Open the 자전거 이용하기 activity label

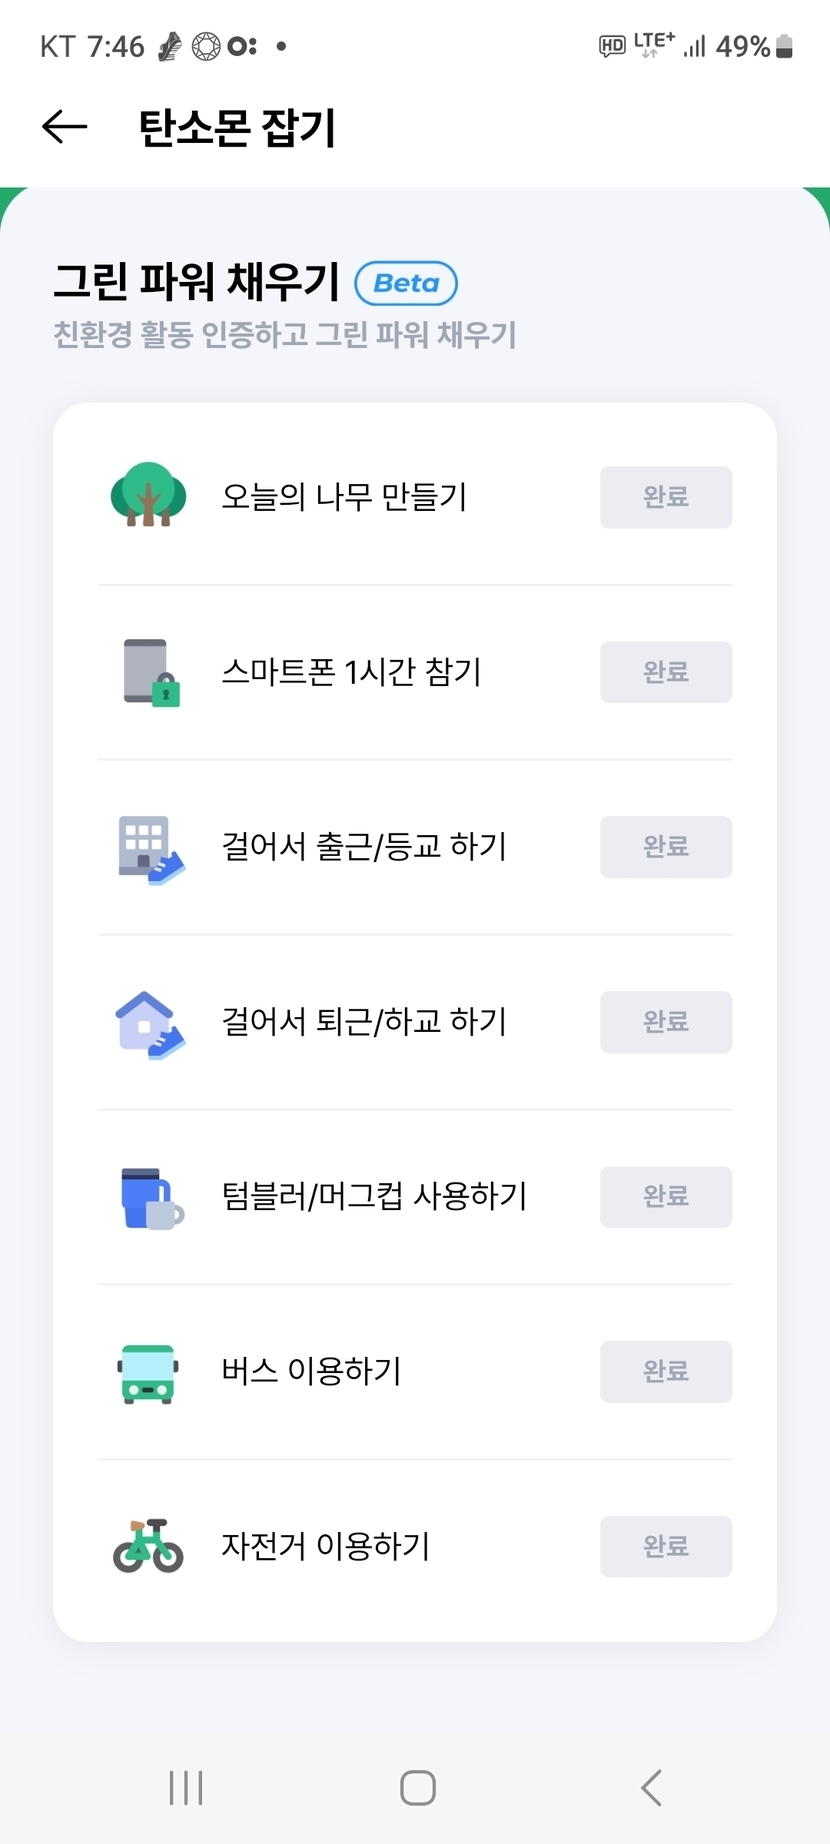(x=325, y=1546)
